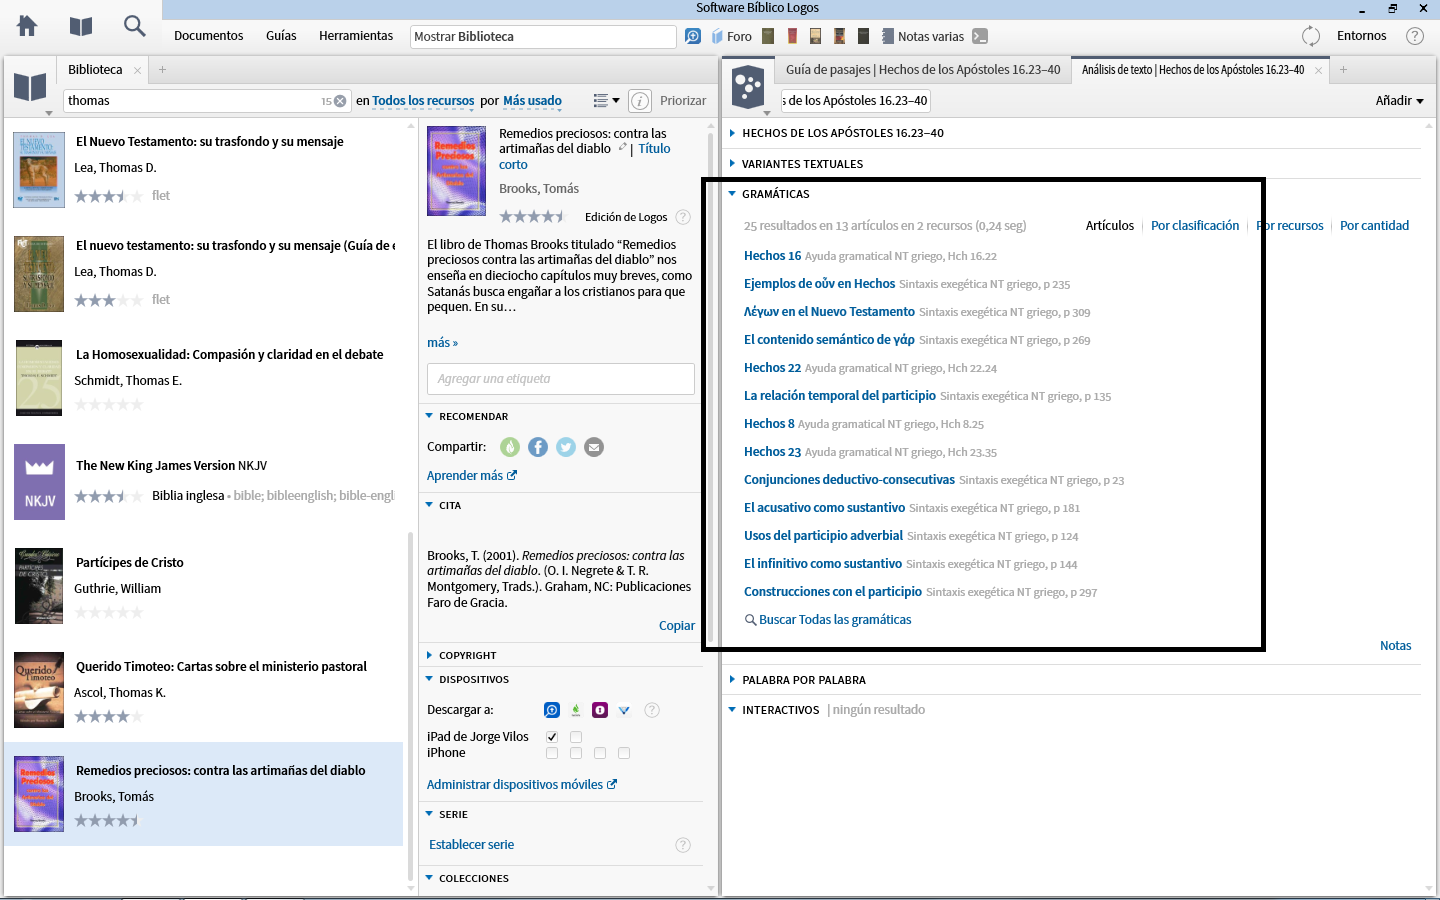The height and width of the screenshot is (900, 1440).
Task: Show resource information panel with the i icon
Action: (640, 101)
